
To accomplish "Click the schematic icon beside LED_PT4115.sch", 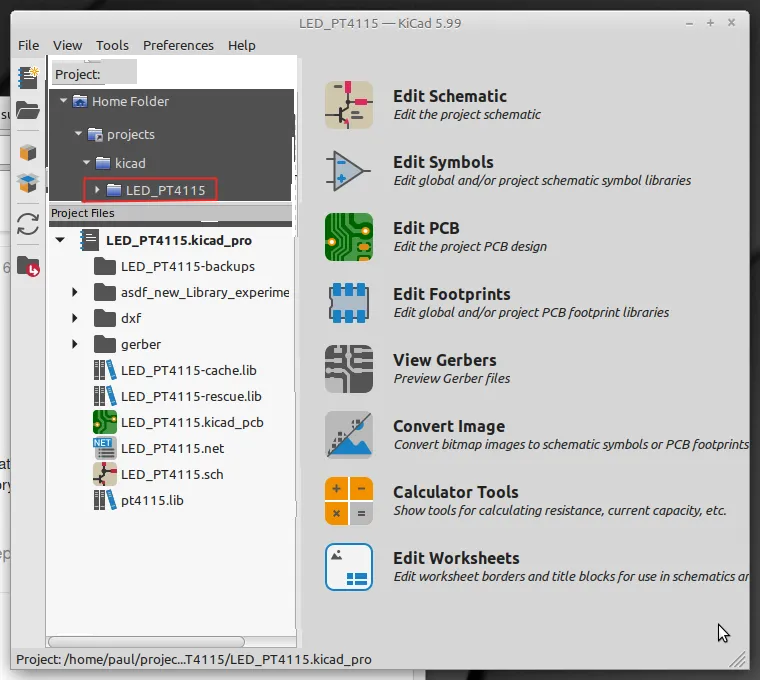I will (x=105, y=474).
